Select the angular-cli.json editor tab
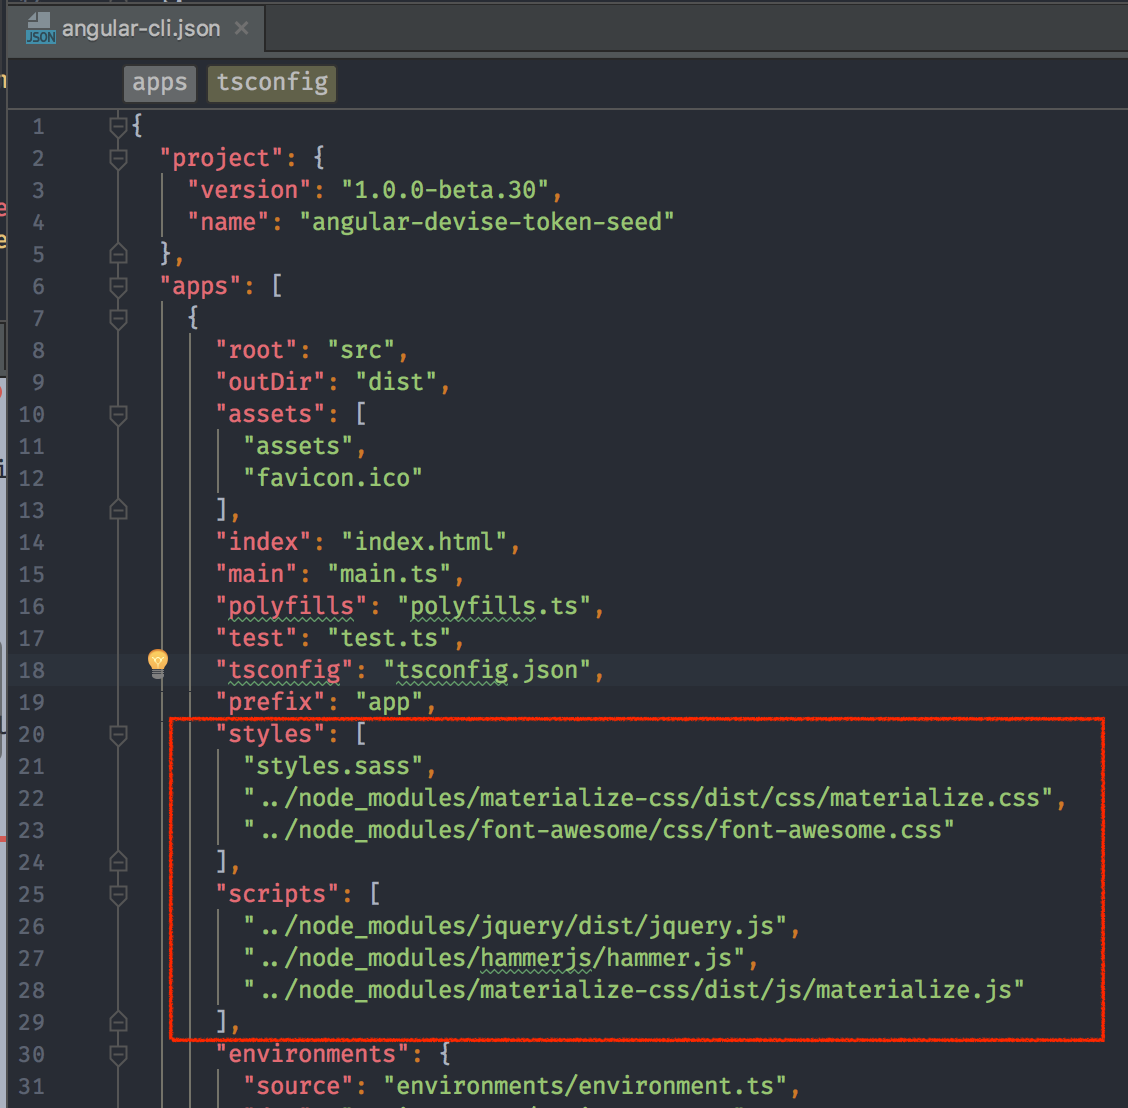 [140, 28]
